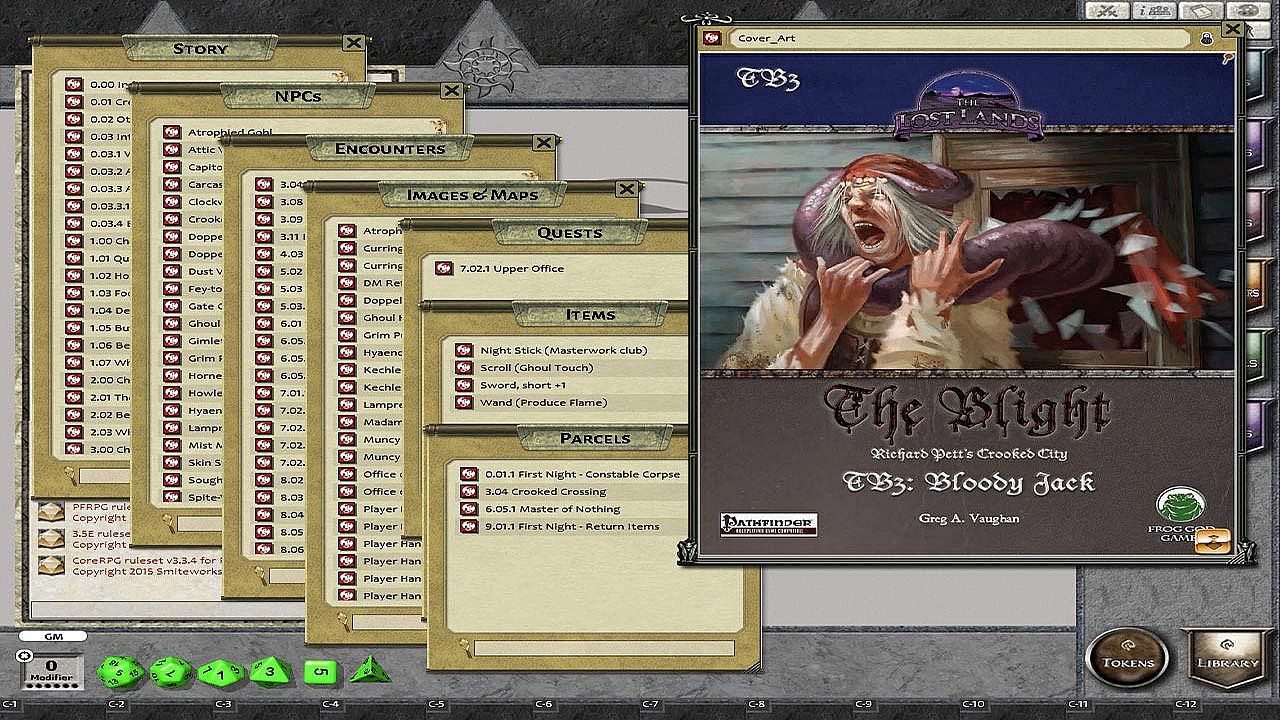1280x720 pixels.
Task: Click the search field in the Parcels window
Action: [x=603, y=648]
